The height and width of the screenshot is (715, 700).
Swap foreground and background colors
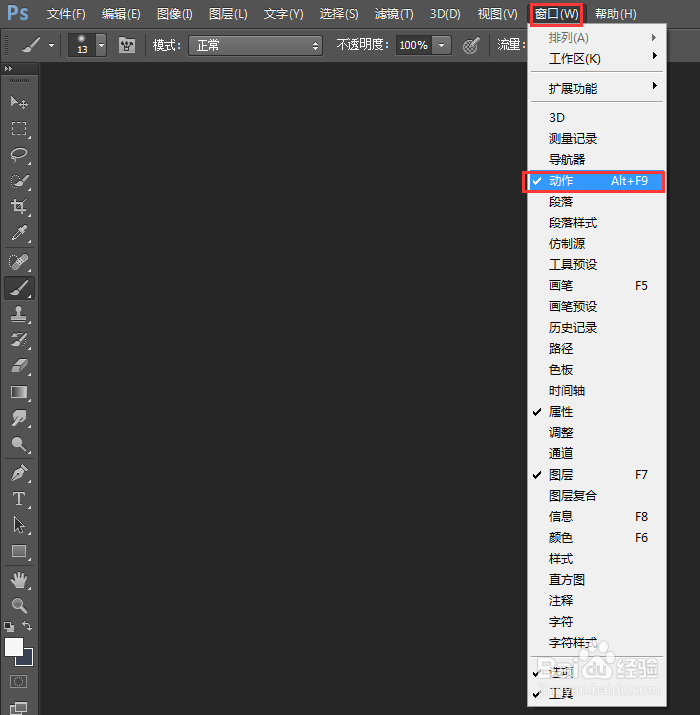27,626
